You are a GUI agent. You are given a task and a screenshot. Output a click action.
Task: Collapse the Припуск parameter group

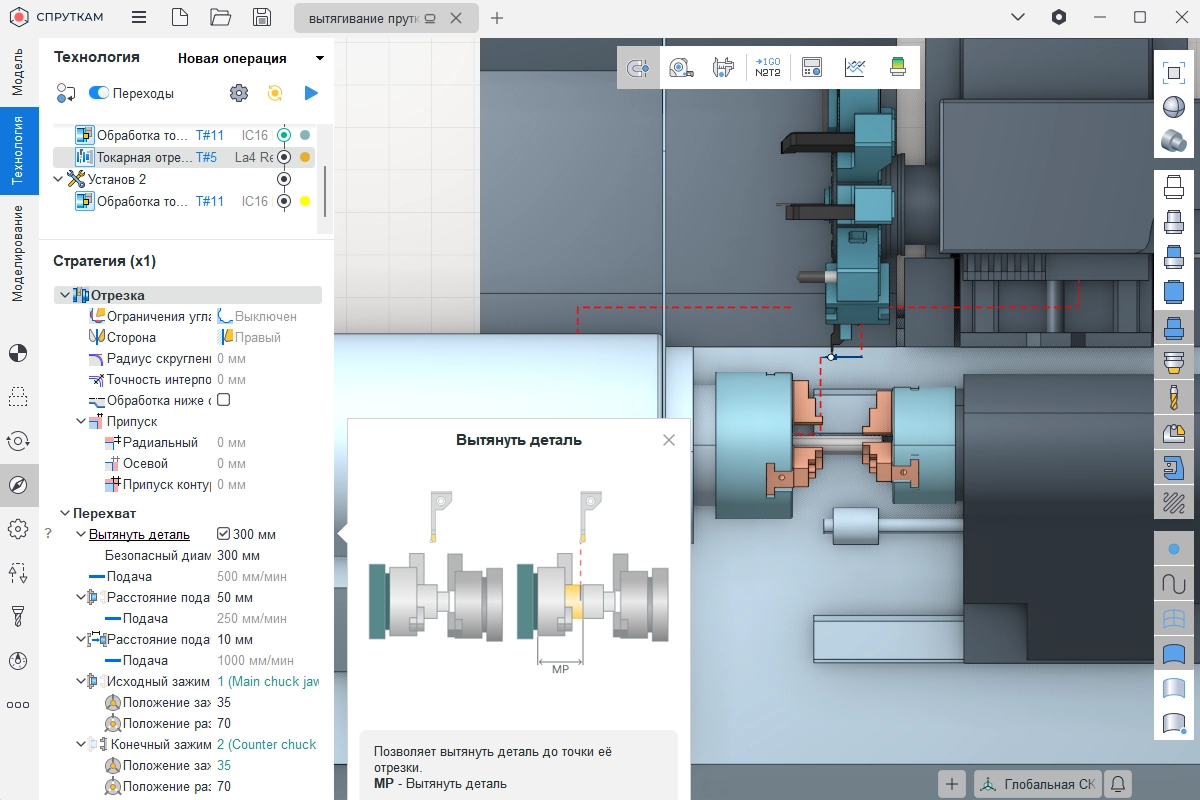pos(81,422)
